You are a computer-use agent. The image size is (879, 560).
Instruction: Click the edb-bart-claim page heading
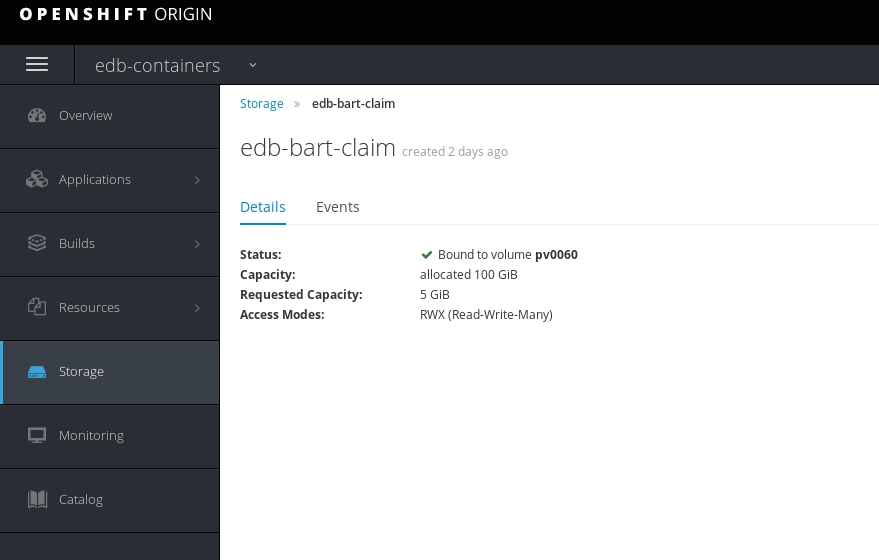point(318,148)
